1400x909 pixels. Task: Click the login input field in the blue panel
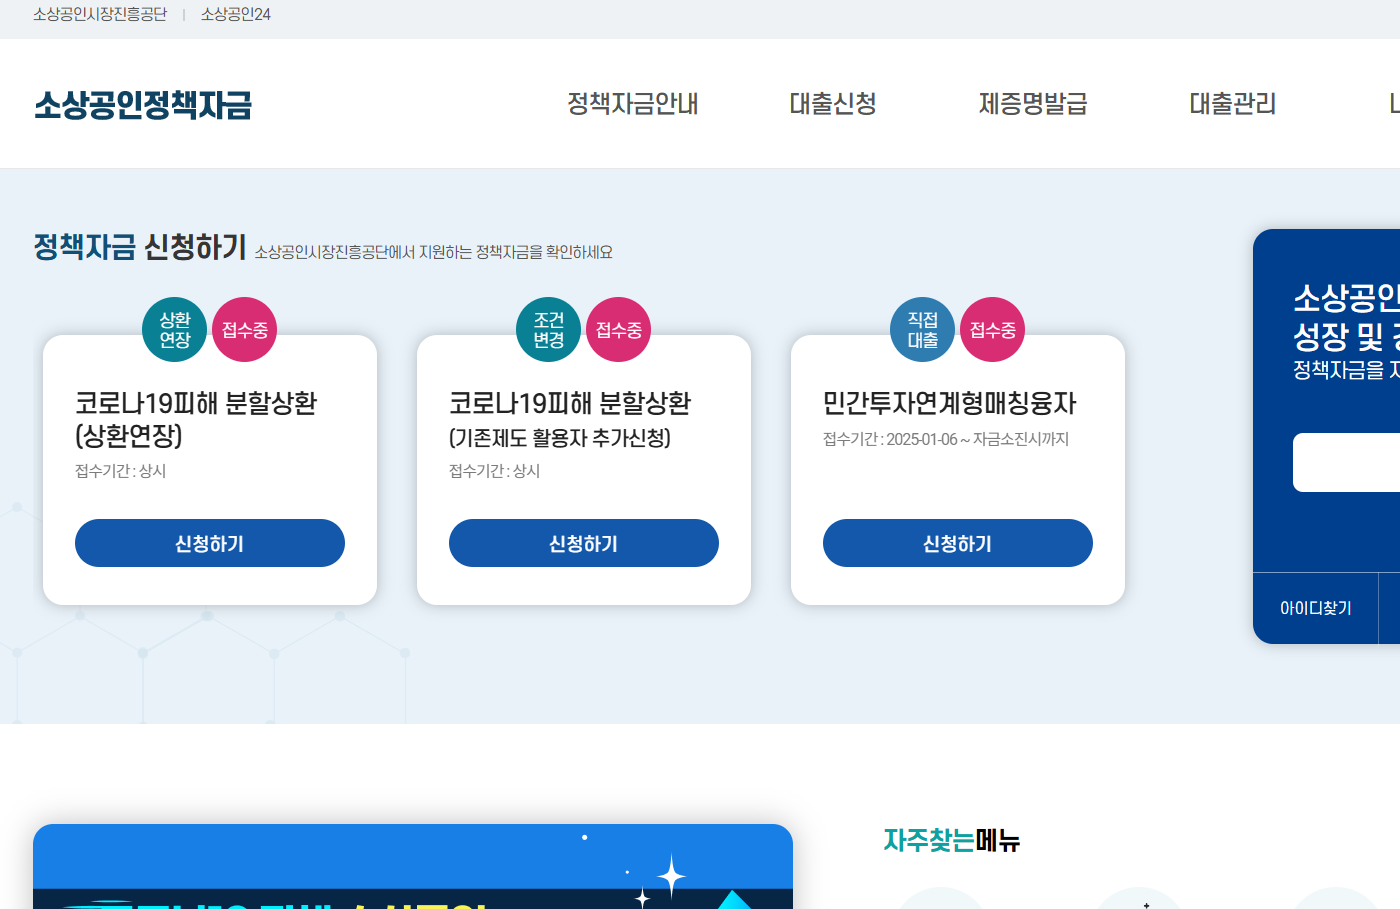click(1350, 462)
